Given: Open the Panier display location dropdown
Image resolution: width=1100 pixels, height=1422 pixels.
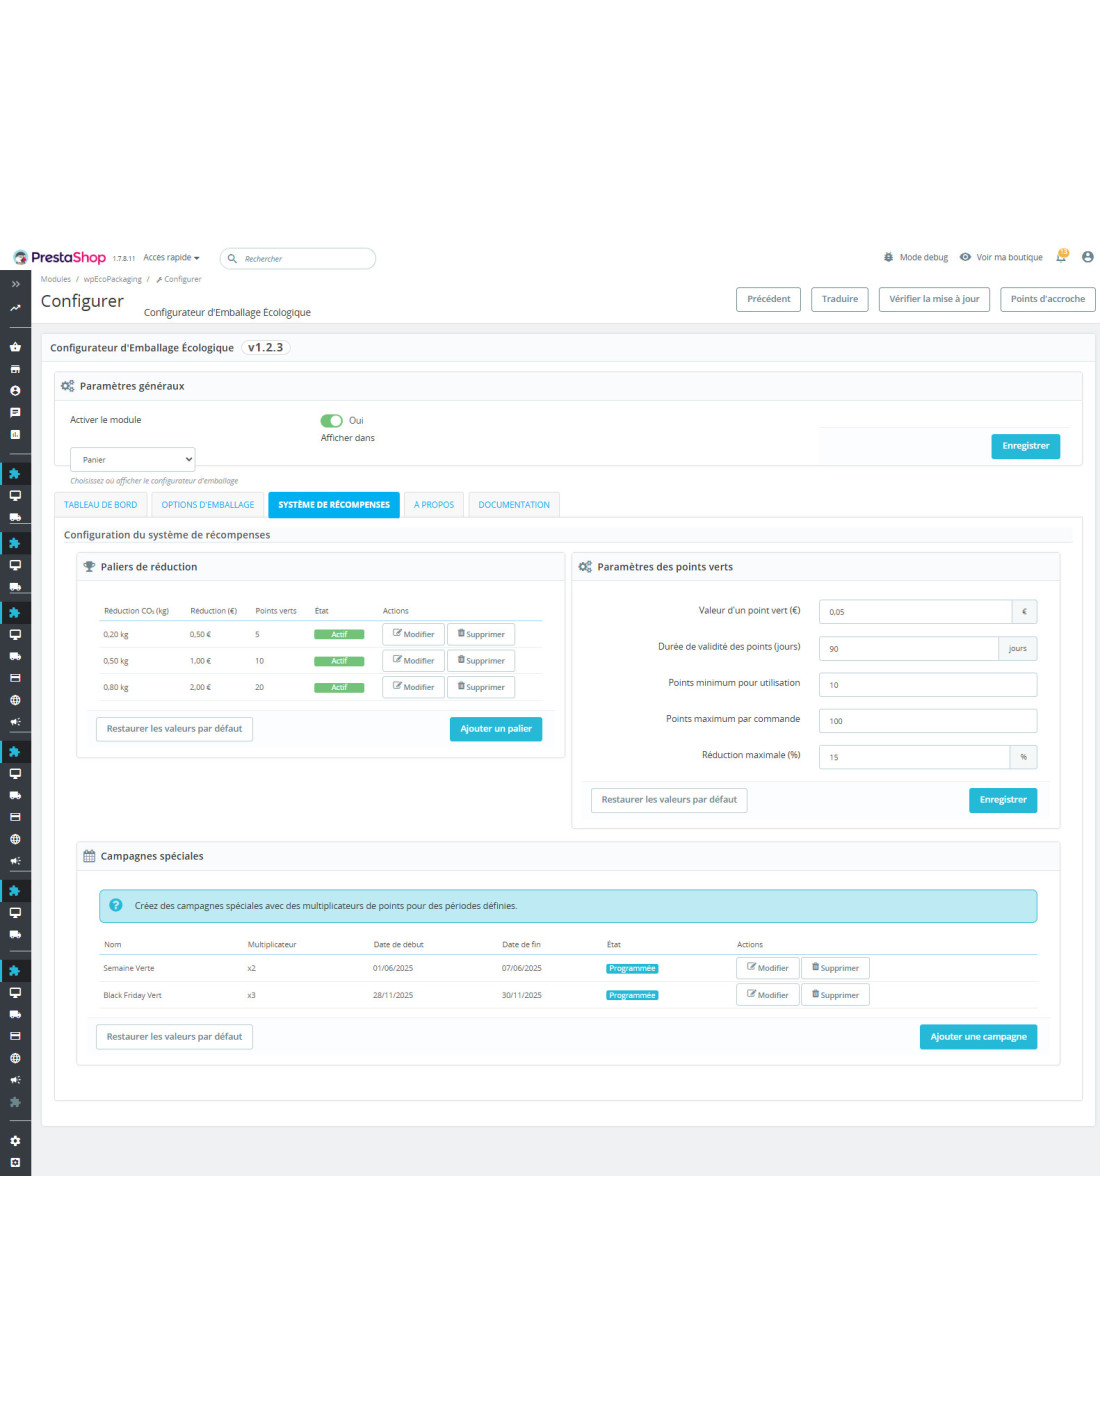Looking at the screenshot, I should point(132,460).
